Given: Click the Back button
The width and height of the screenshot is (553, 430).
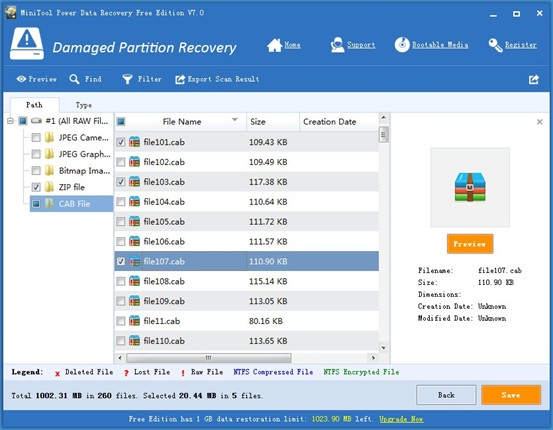Looking at the screenshot, I should pos(446,395).
